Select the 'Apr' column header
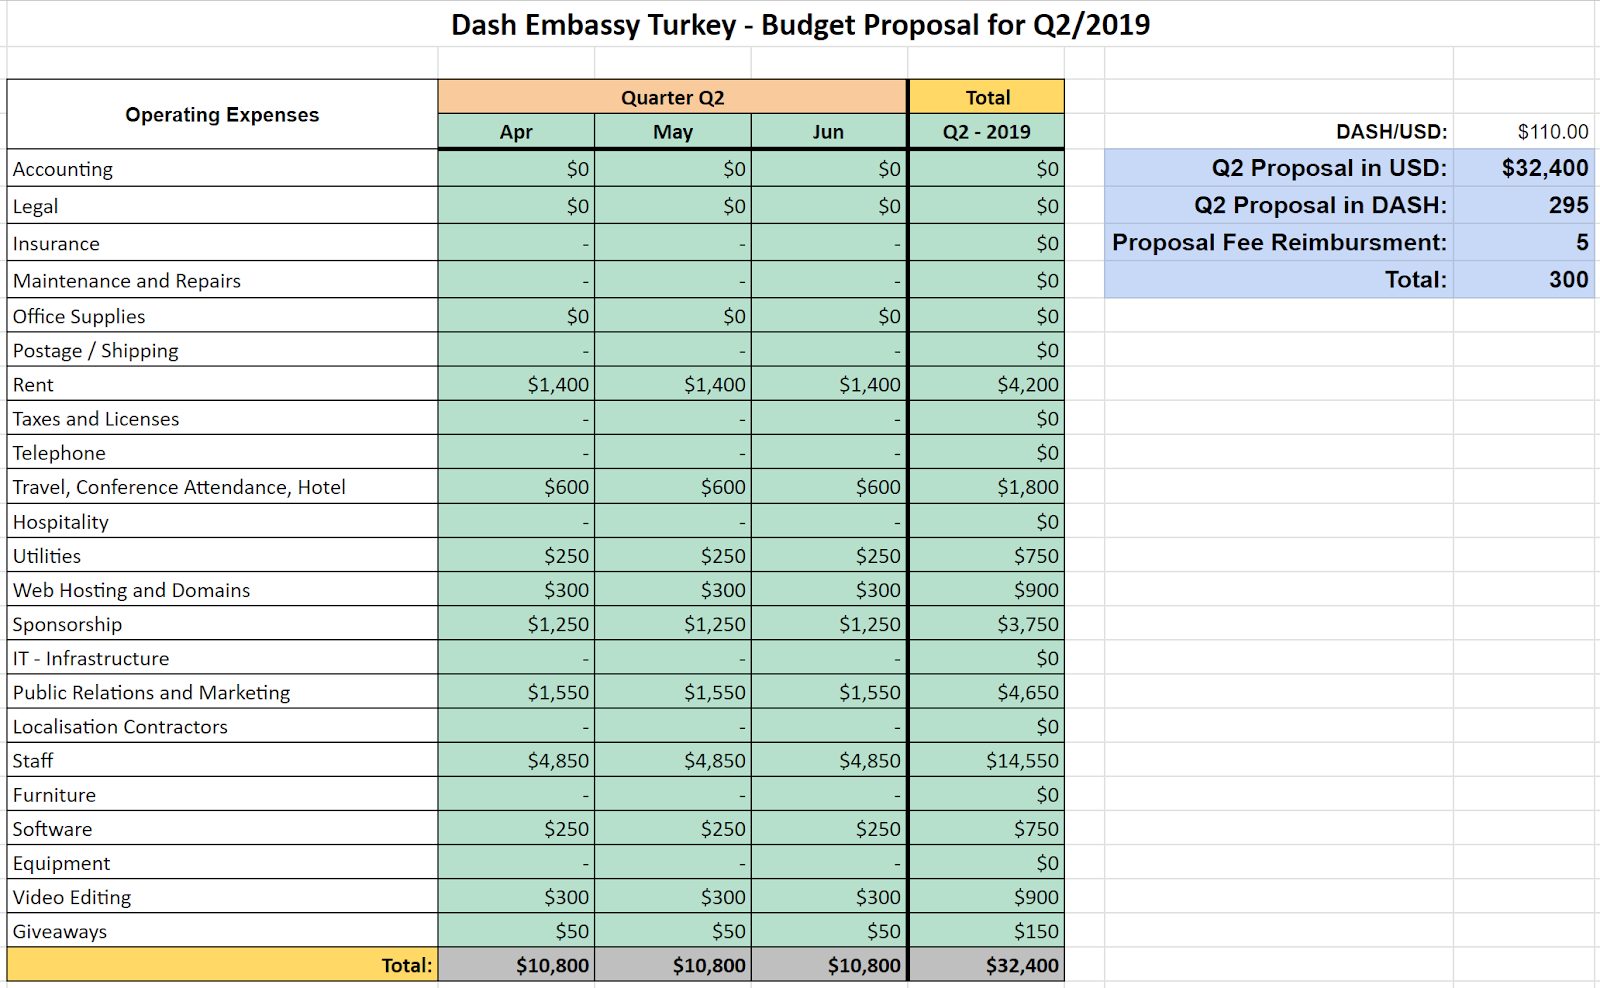The height and width of the screenshot is (988, 1600). coord(516,131)
